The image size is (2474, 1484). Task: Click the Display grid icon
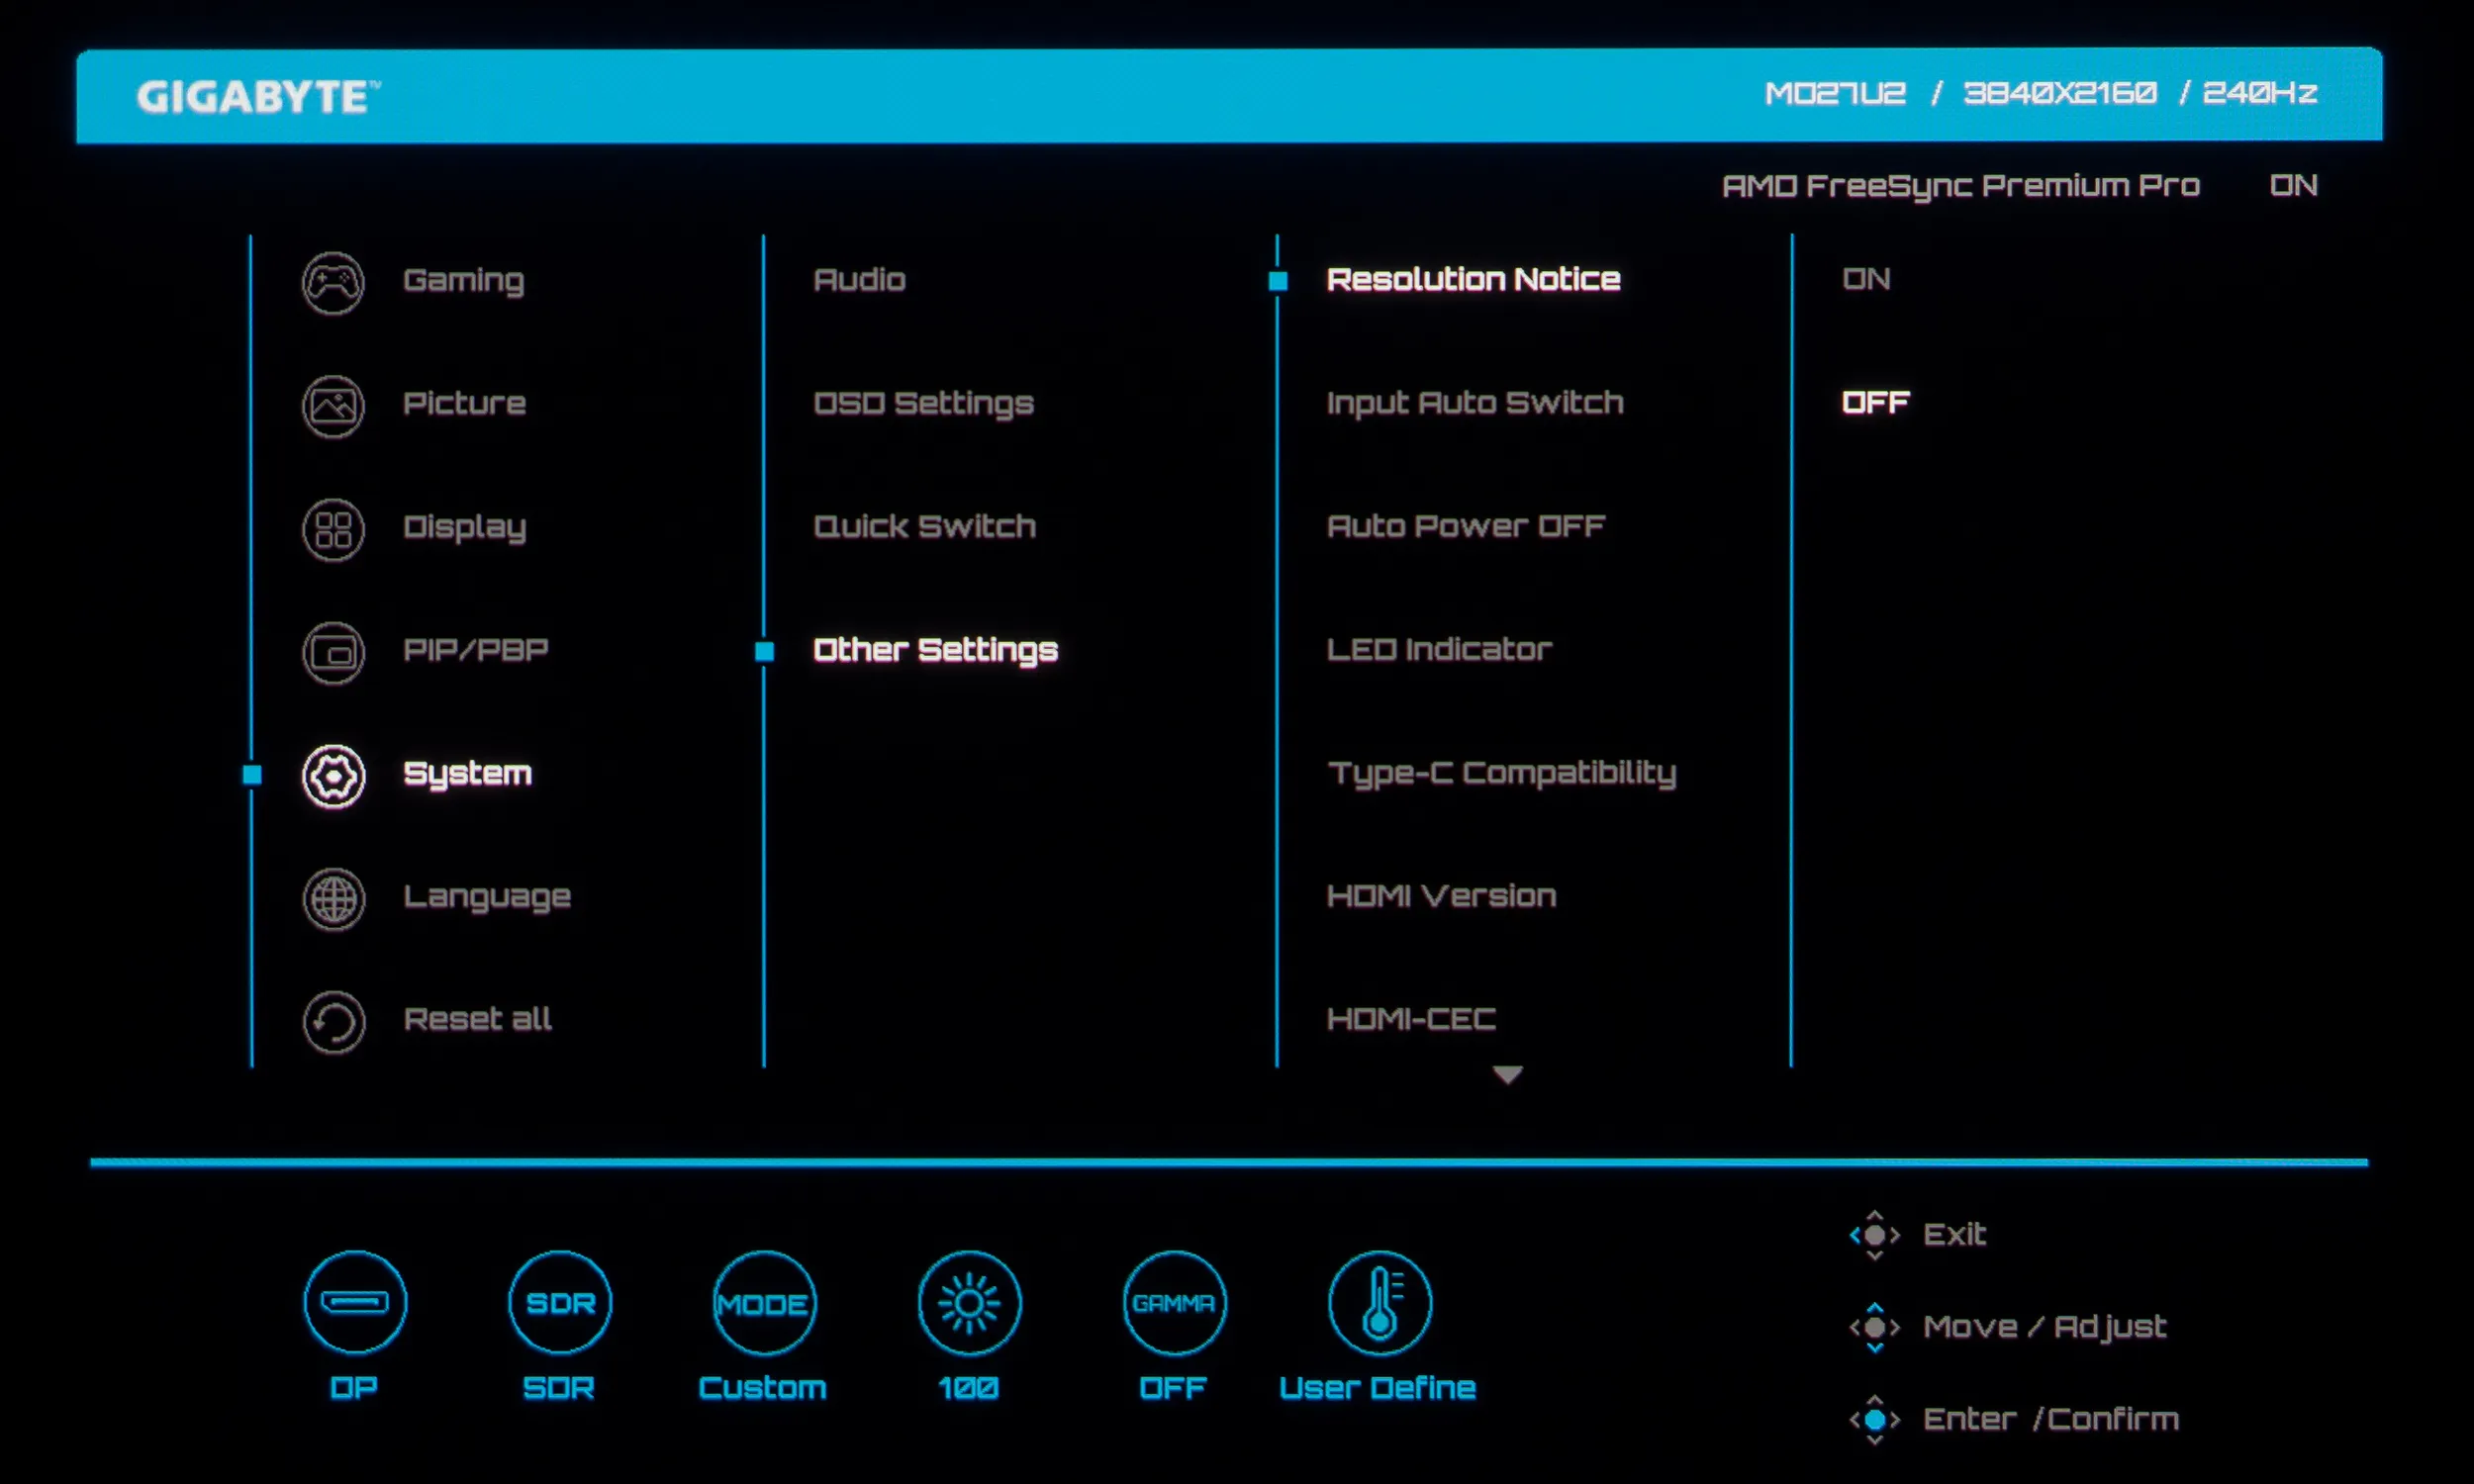(333, 529)
